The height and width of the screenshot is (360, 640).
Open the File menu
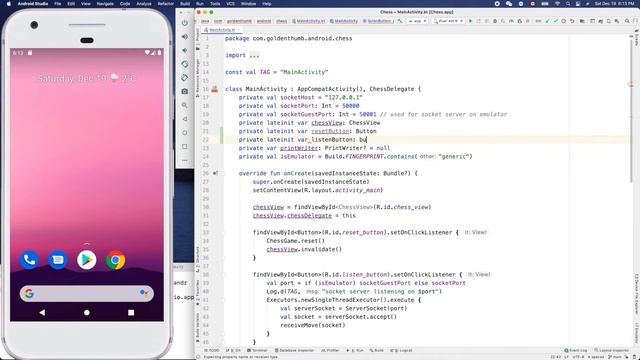tap(58, 4)
